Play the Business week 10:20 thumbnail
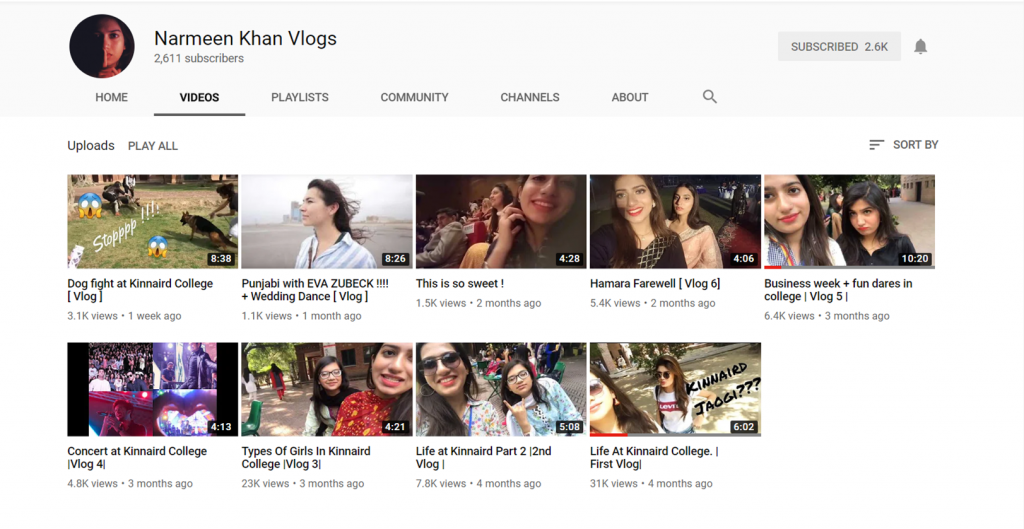 point(850,221)
